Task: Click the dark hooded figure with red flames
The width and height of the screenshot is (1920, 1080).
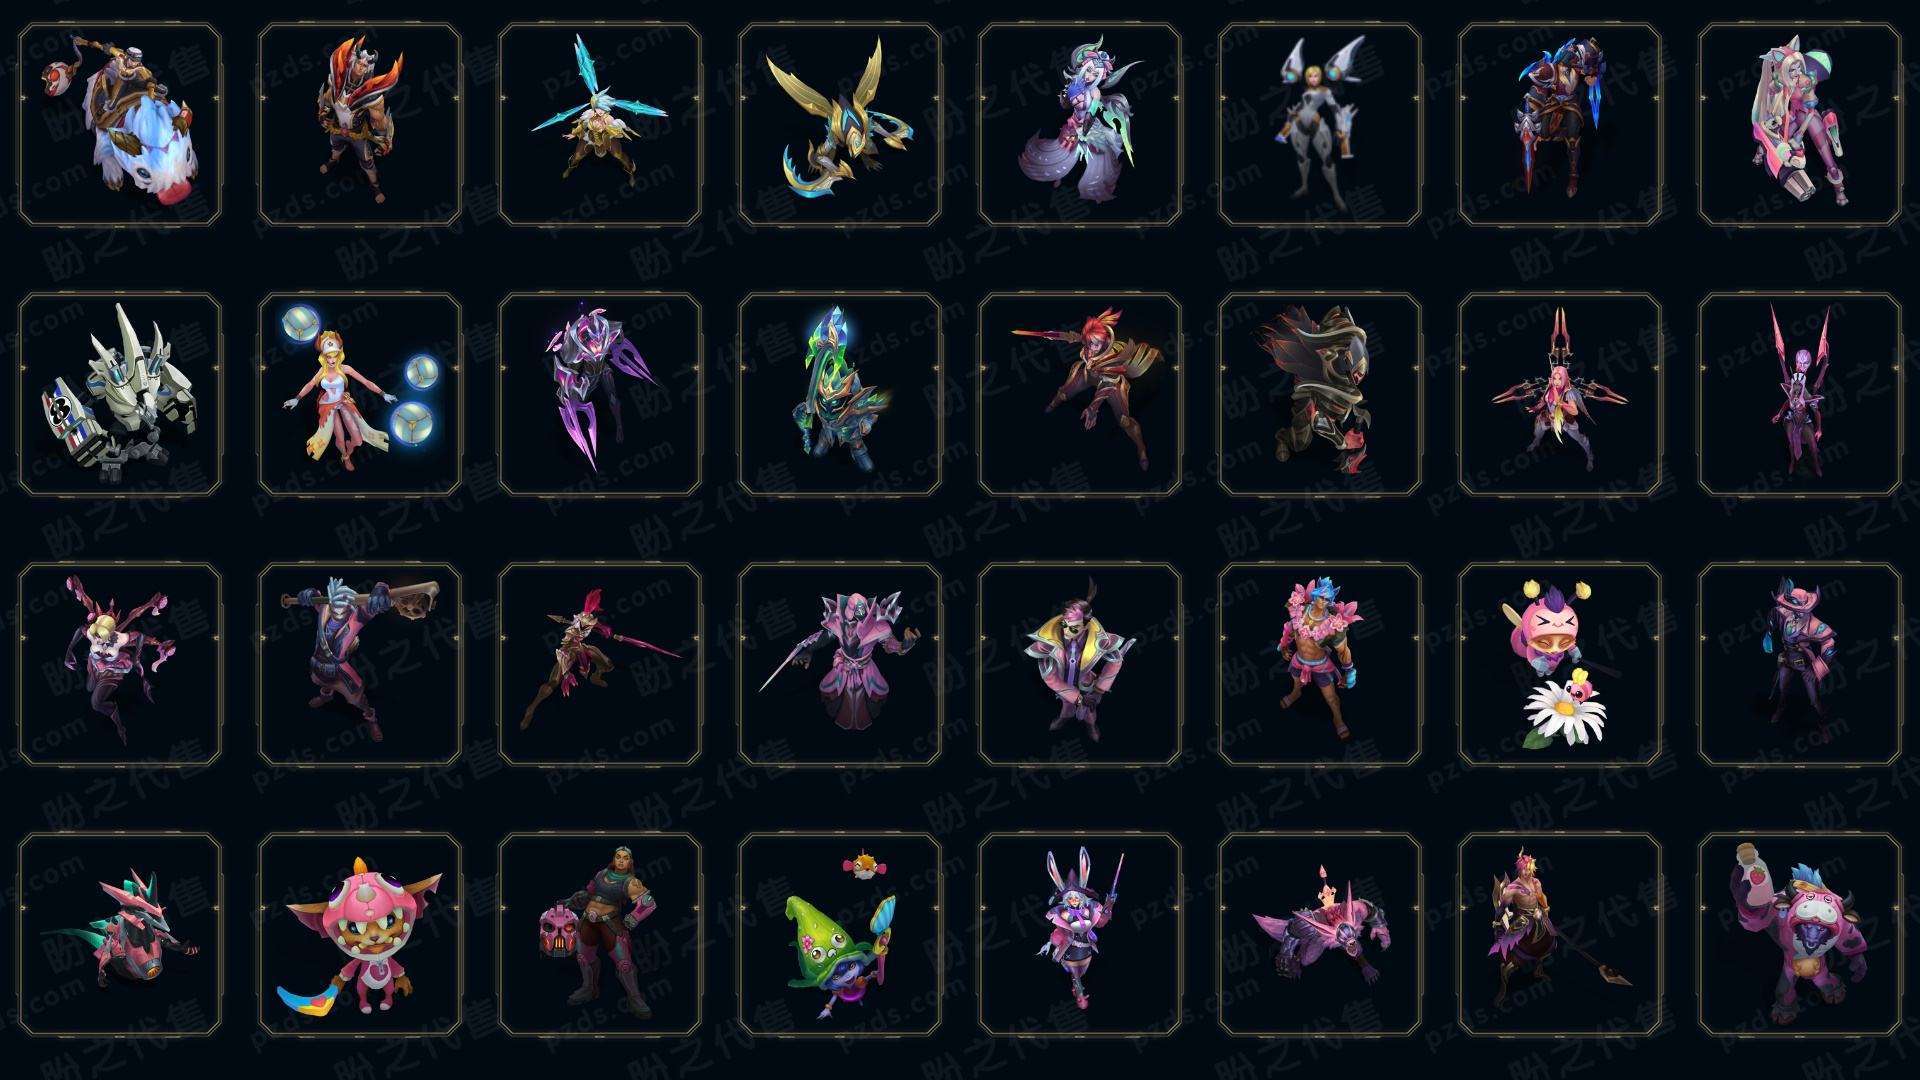Action: pos(1320,394)
